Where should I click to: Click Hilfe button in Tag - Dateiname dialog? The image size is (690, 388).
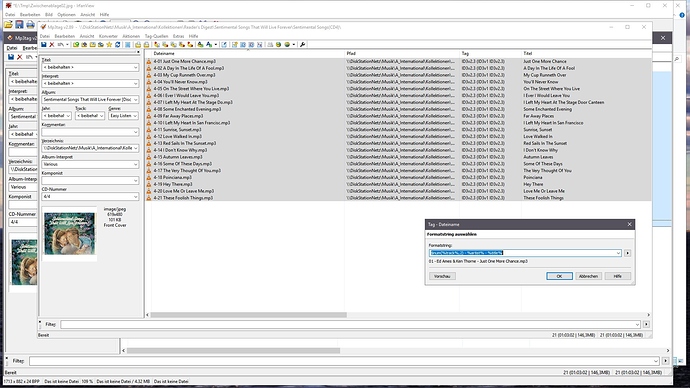tap(617, 276)
